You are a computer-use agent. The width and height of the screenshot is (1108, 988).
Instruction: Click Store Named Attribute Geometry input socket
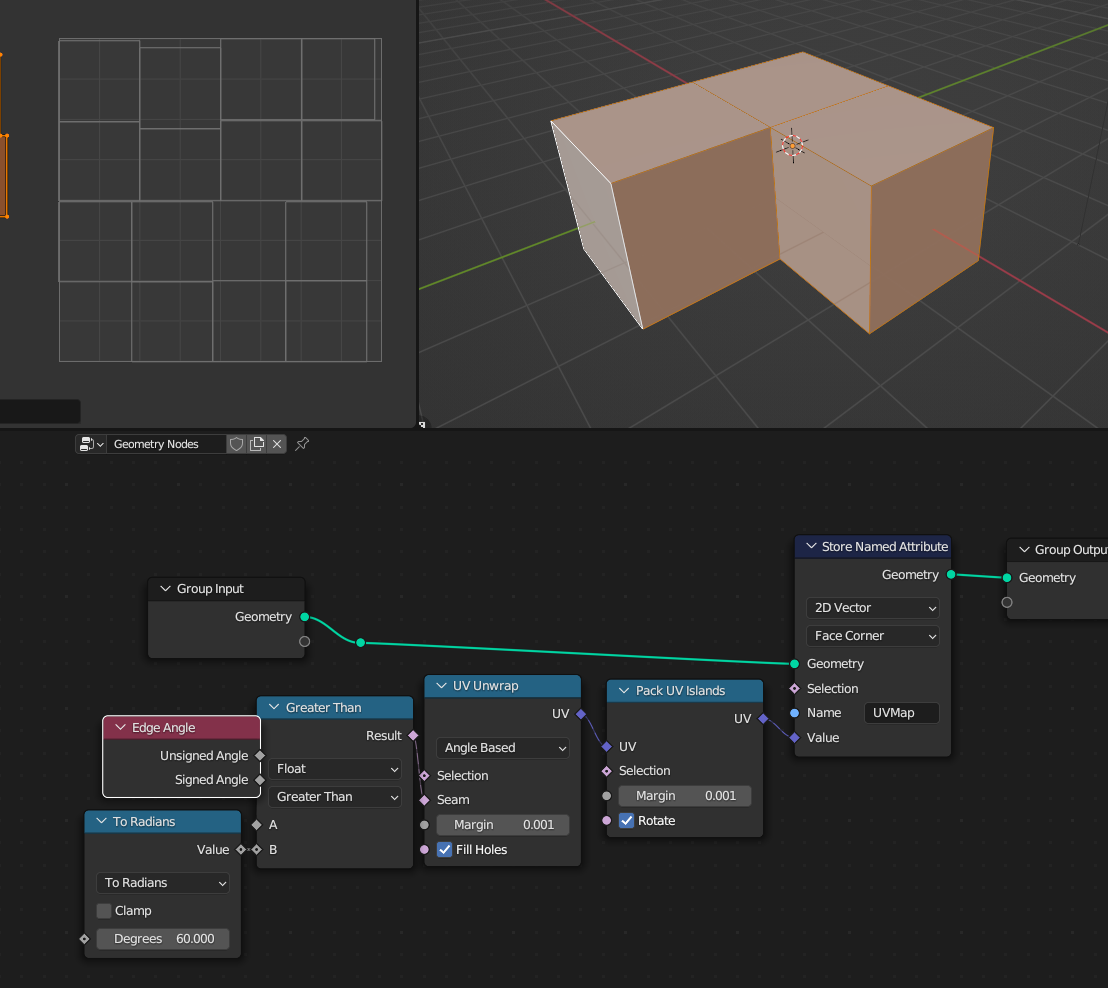tap(794, 664)
